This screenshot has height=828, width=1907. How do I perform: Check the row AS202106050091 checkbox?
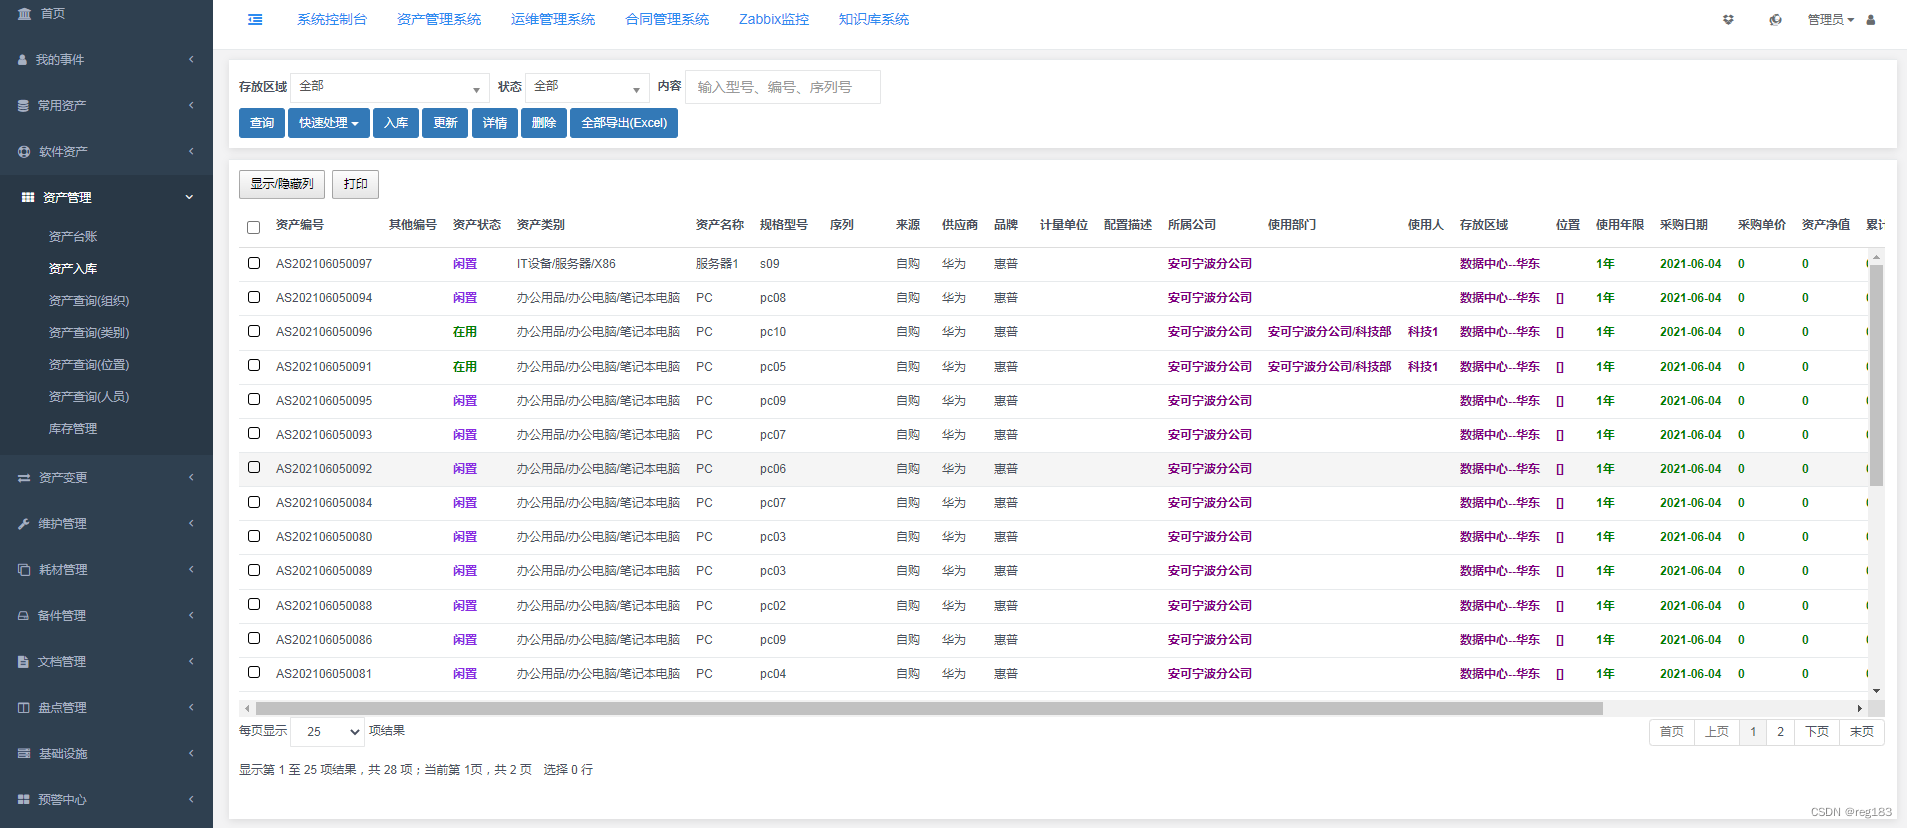[254, 365]
